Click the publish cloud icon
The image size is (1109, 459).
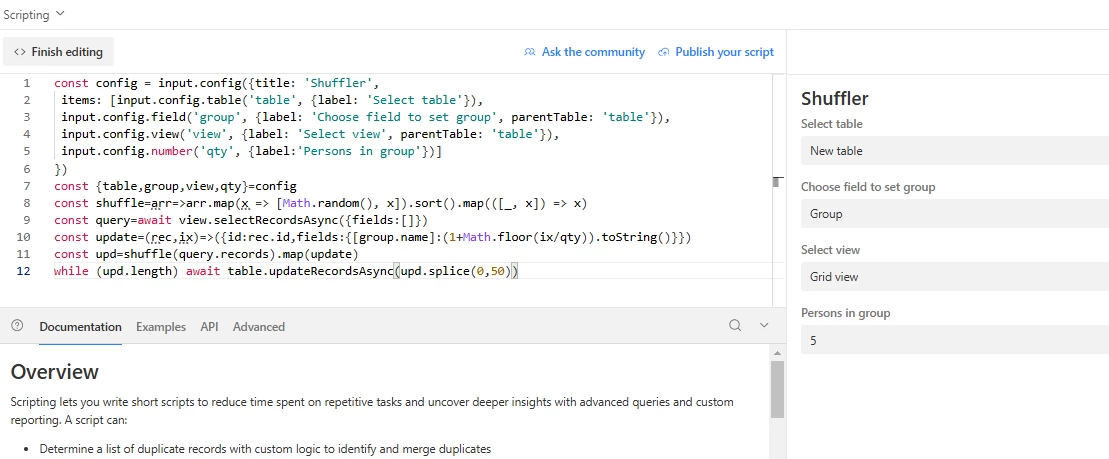click(x=663, y=52)
